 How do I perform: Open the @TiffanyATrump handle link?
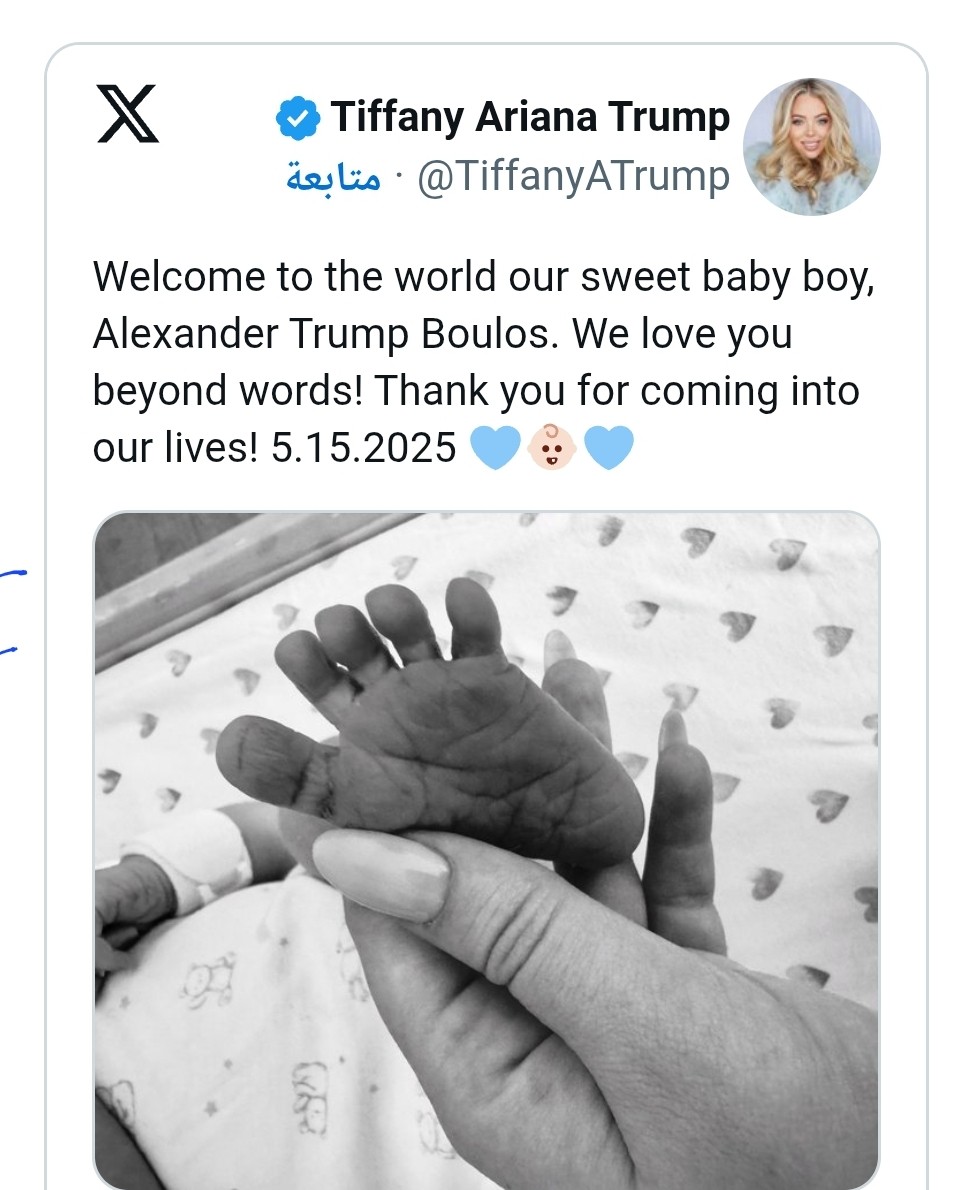(x=573, y=177)
